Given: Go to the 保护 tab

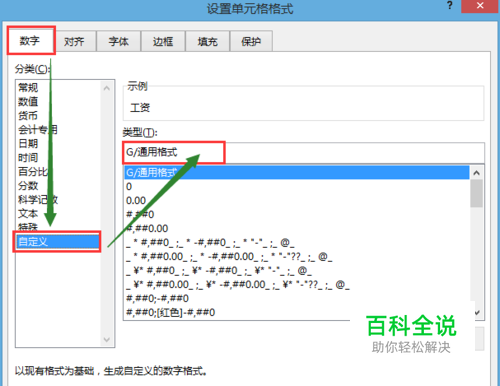Looking at the screenshot, I should tap(251, 41).
